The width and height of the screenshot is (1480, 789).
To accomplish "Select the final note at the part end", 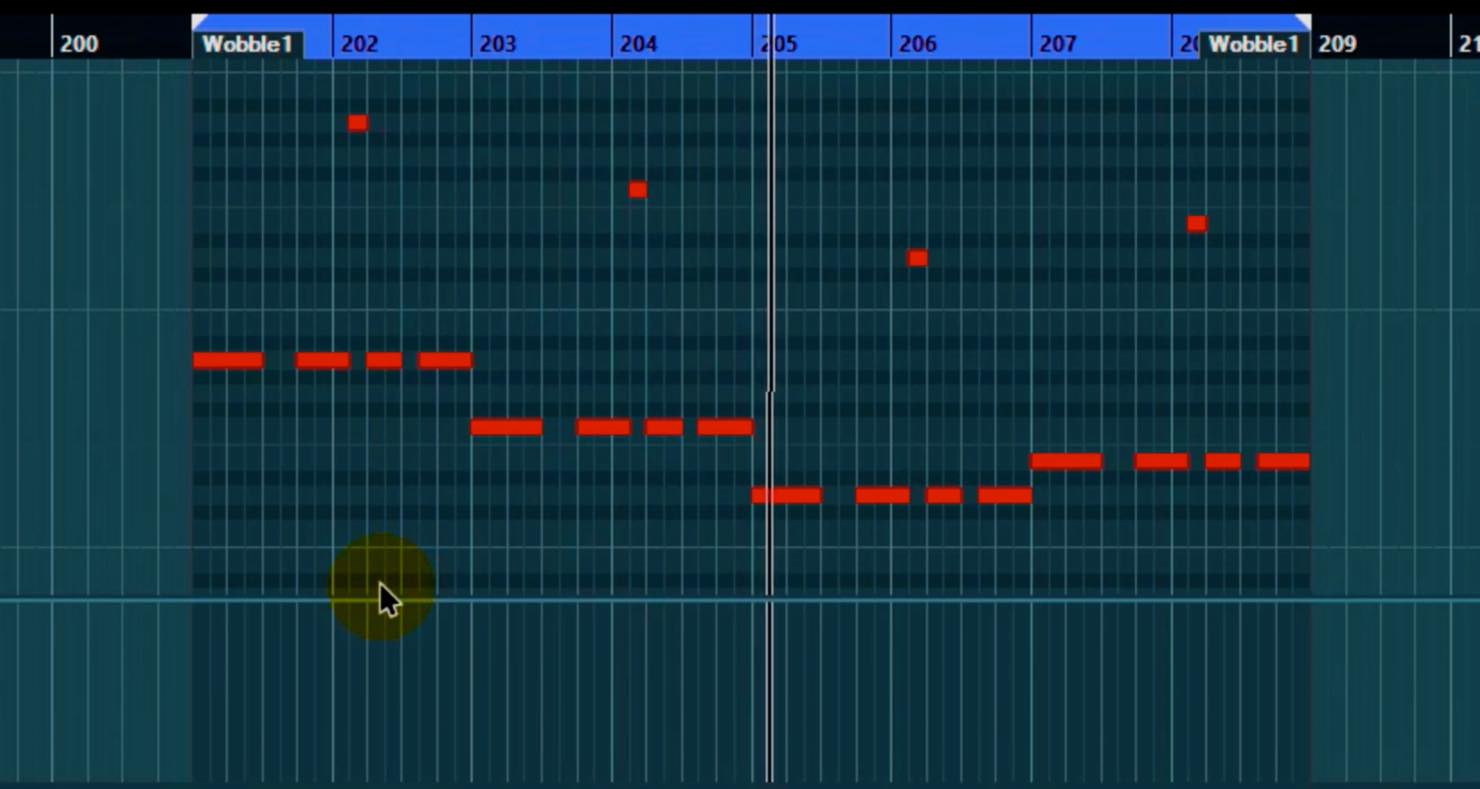I will pos(1284,461).
